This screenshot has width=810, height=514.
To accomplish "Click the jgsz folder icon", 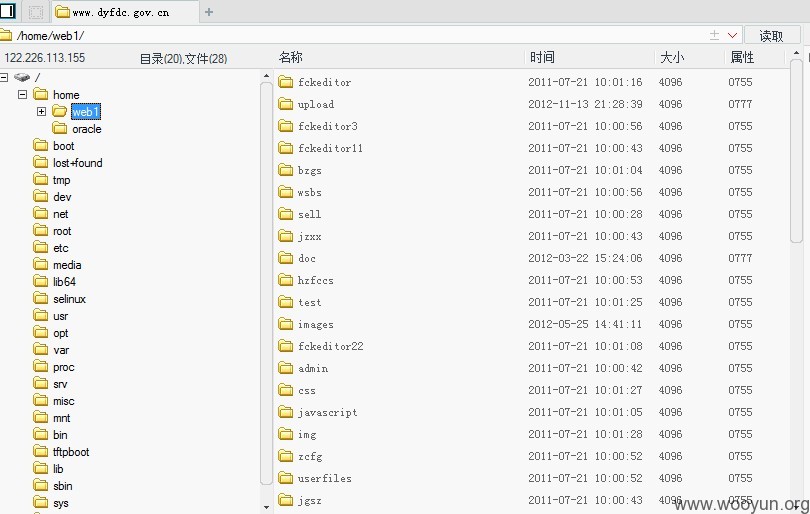I will 286,500.
